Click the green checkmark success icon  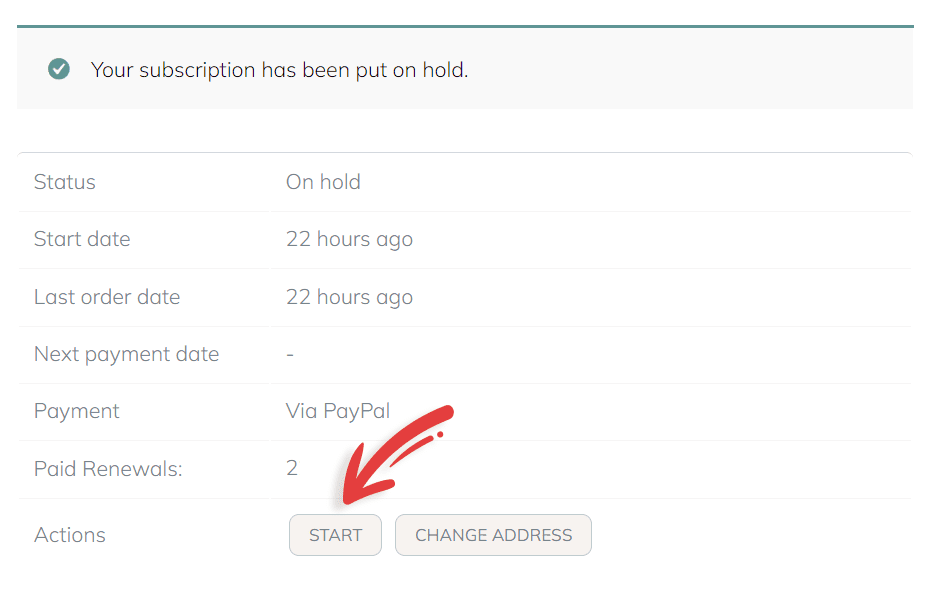tap(59, 69)
